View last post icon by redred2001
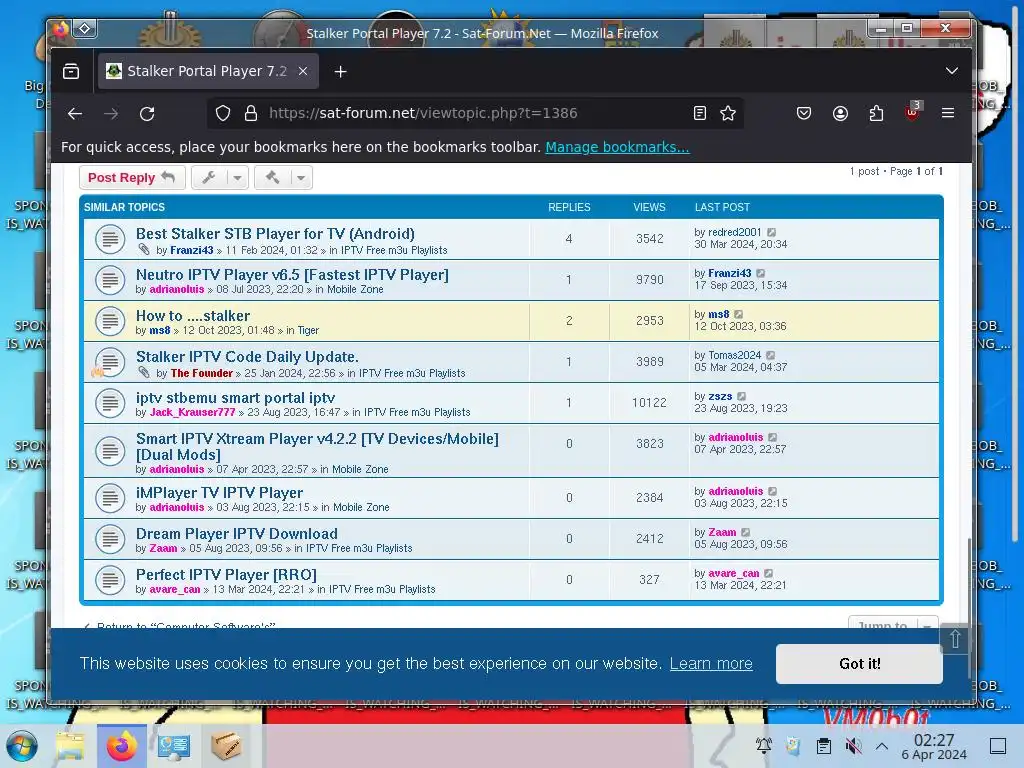The height and width of the screenshot is (768, 1024). 771,232
